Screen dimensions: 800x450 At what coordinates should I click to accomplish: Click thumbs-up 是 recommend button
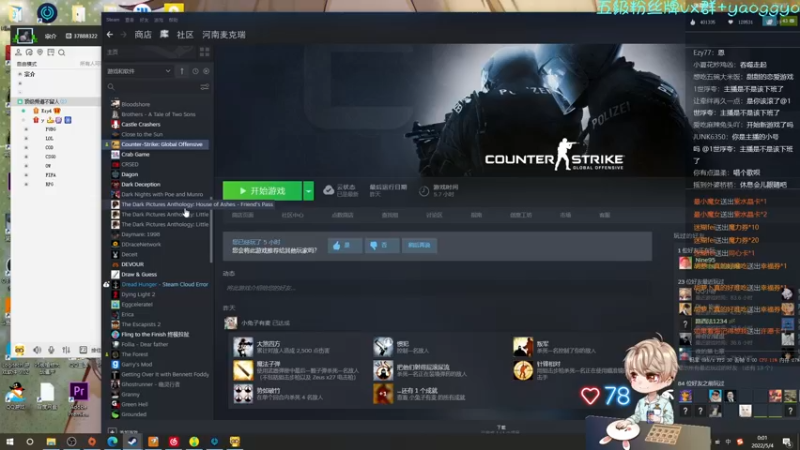344,245
